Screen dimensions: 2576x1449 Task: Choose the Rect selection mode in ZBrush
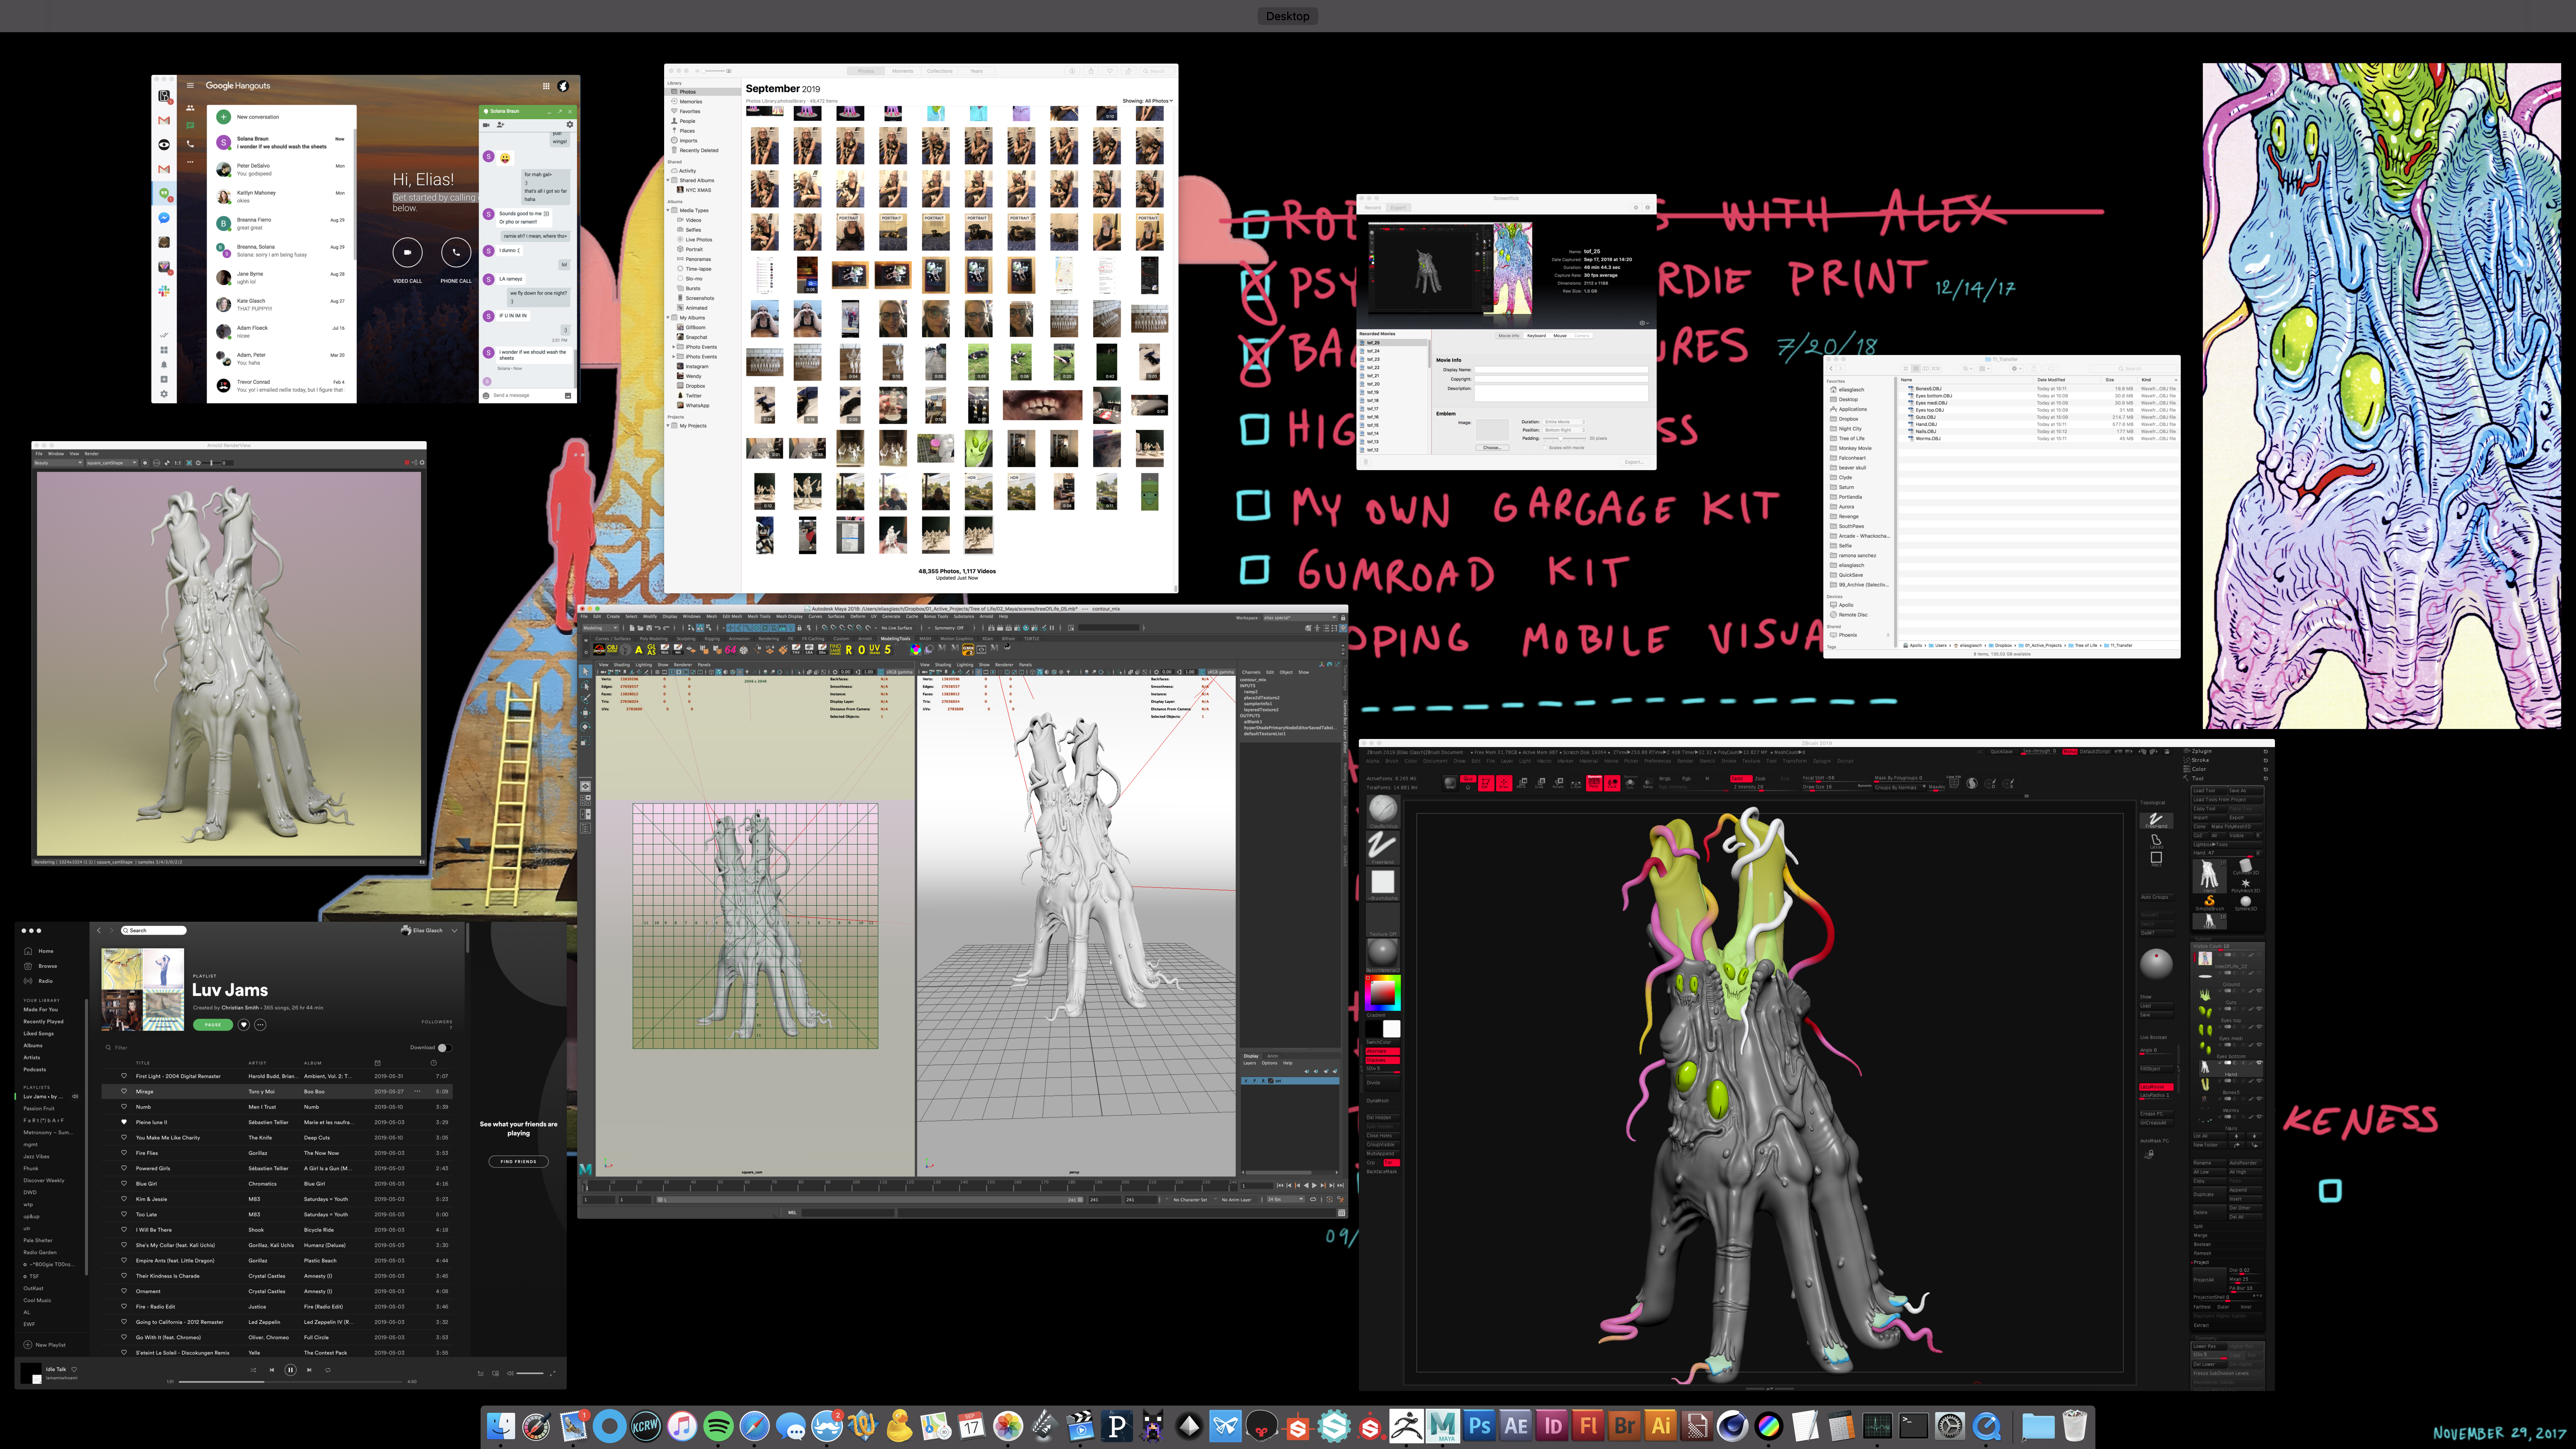tap(2157, 859)
